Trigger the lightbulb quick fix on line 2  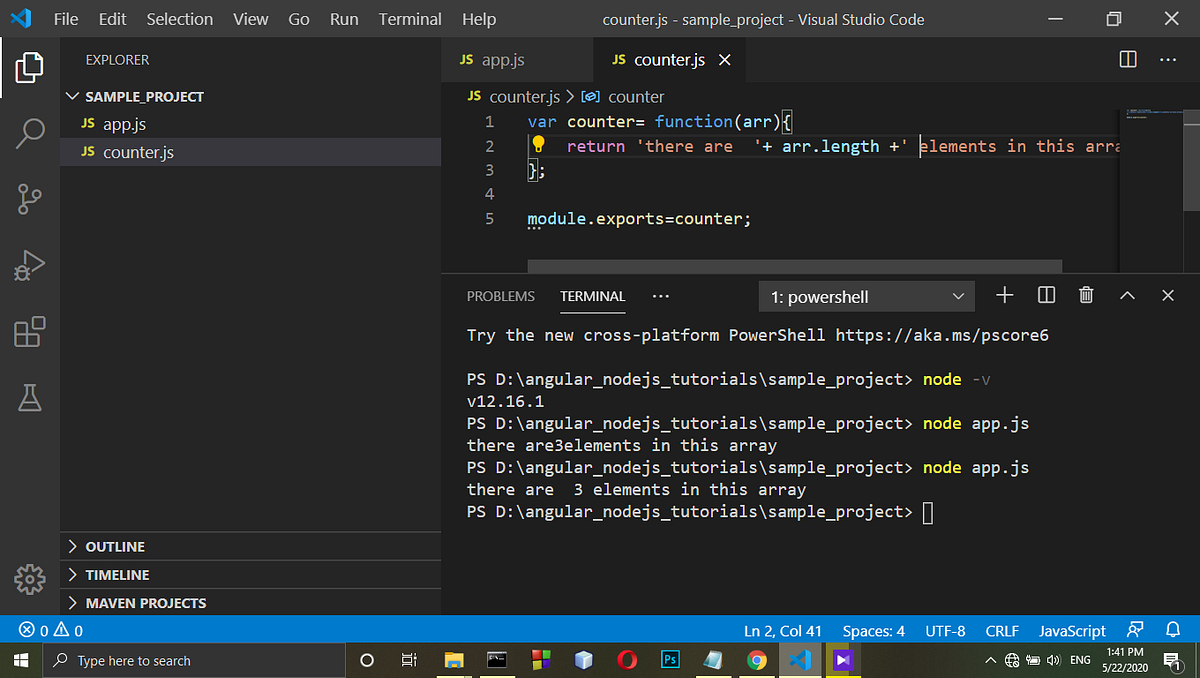[x=538, y=144]
